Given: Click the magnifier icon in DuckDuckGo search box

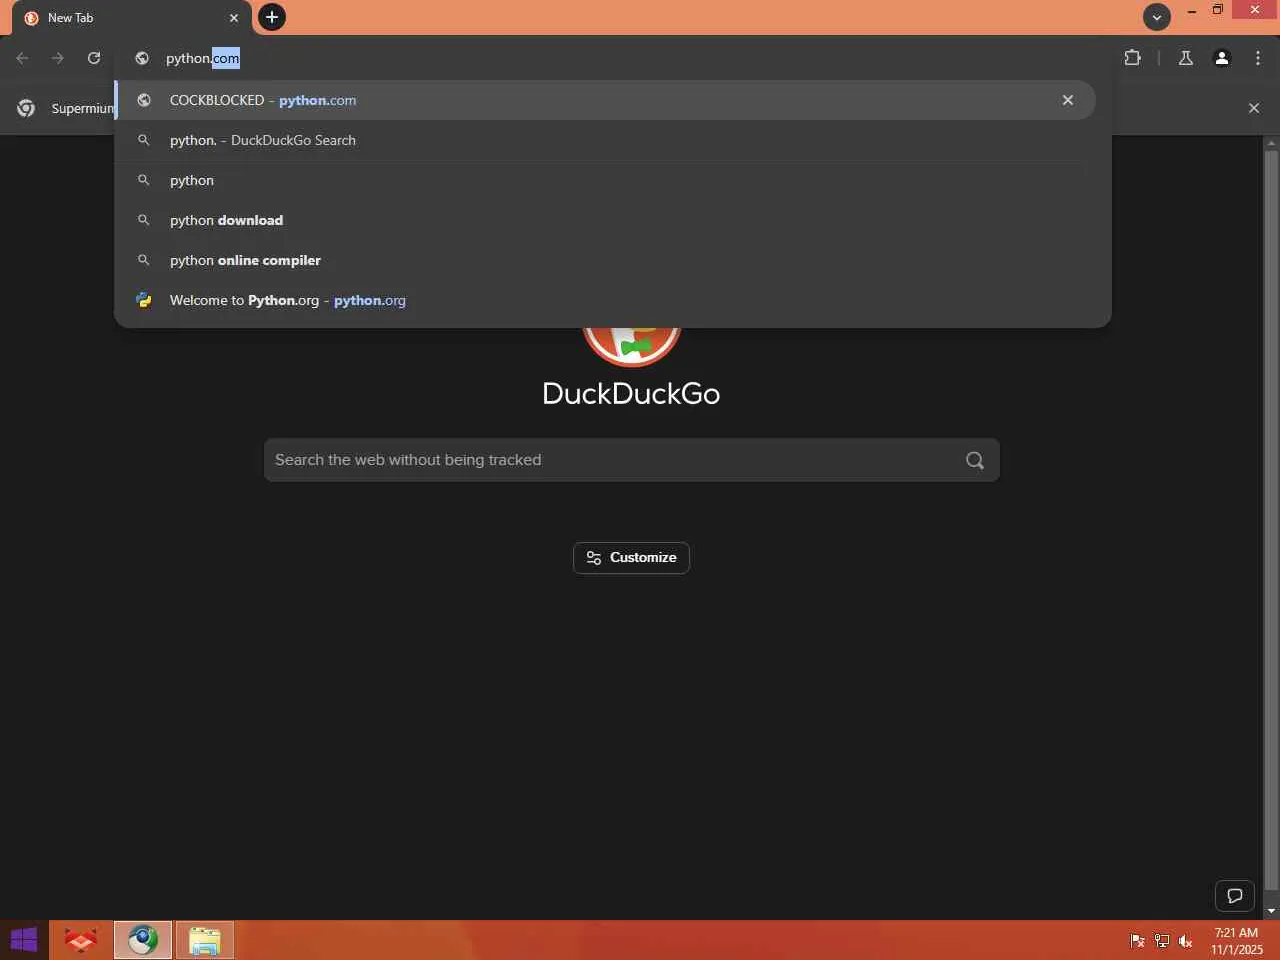Looking at the screenshot, I should tap(975, 460).
